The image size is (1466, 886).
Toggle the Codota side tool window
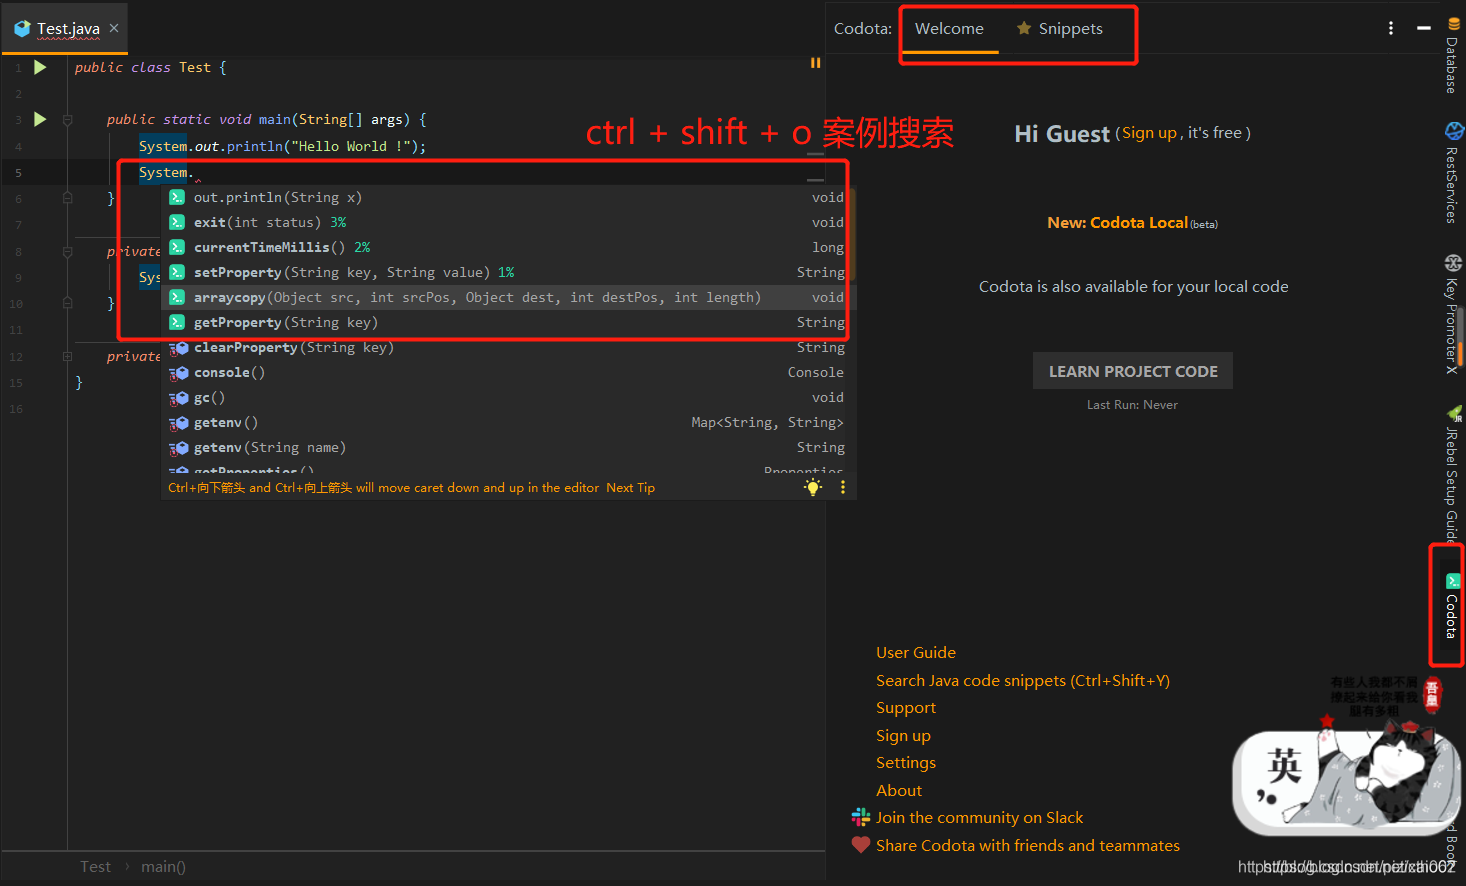[x=1452, y=606]
